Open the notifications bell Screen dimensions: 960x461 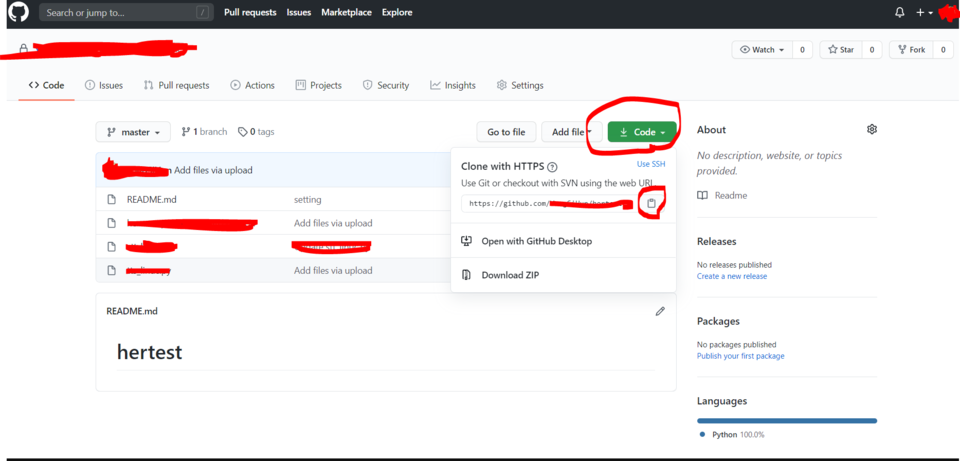pos(899,13)
